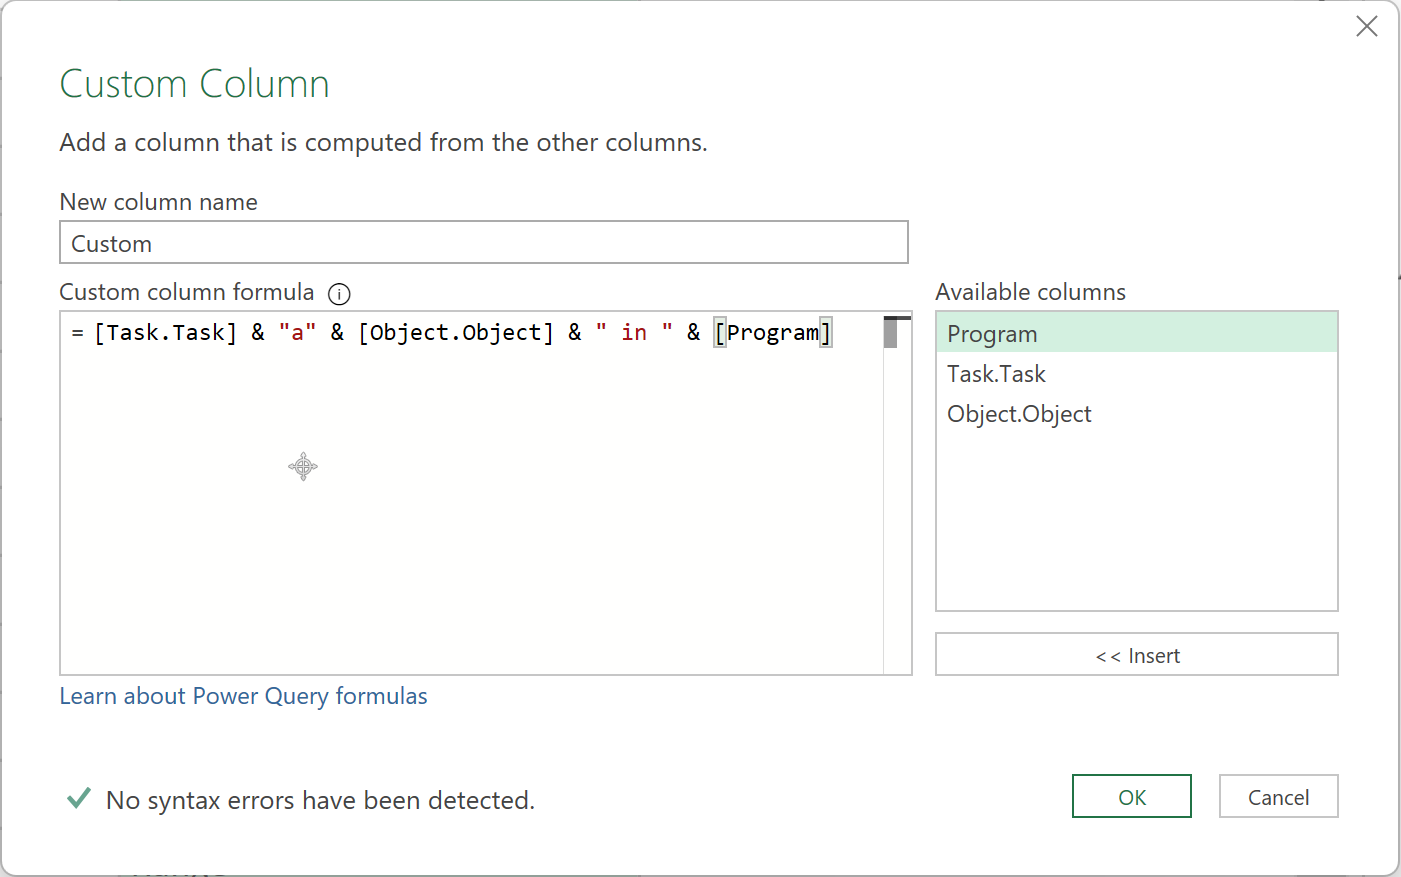Place cursor on [Program] in the formula
The width and height of the screenshot is (1401, 877).
pyautogui.click(x=772, y=333)
